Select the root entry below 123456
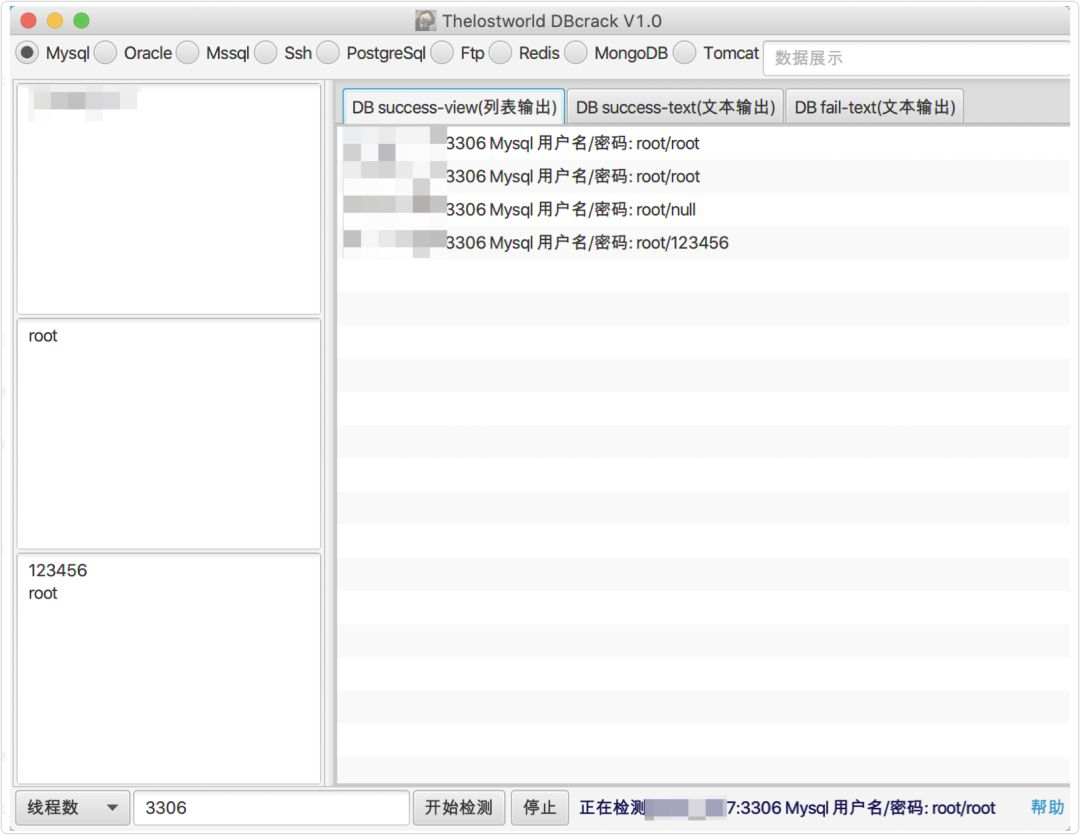The height and width of the screenshot is (835, 1080). (x=43, y=593)
